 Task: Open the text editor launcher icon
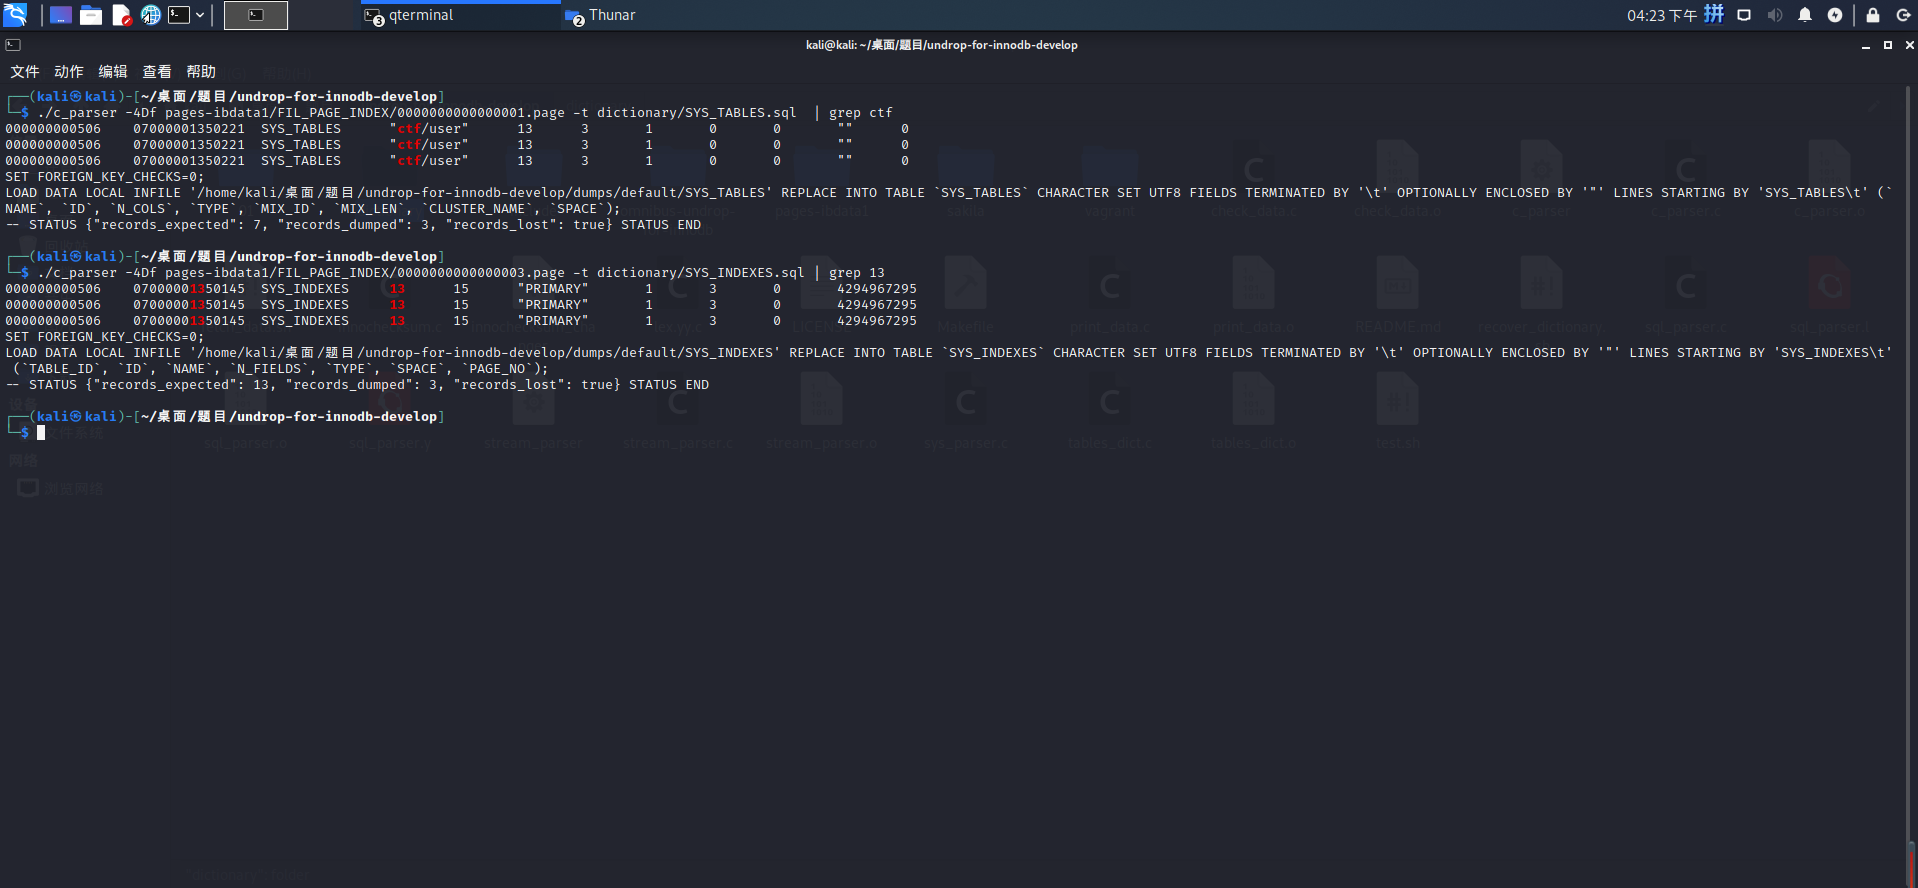click(x=121, y=15)
